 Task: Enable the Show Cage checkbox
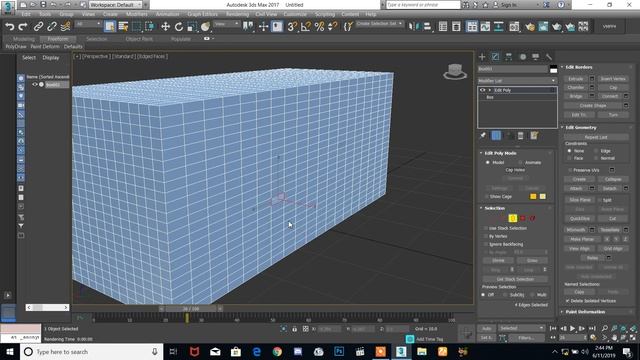pyautogui.click(x=486, y=196)
